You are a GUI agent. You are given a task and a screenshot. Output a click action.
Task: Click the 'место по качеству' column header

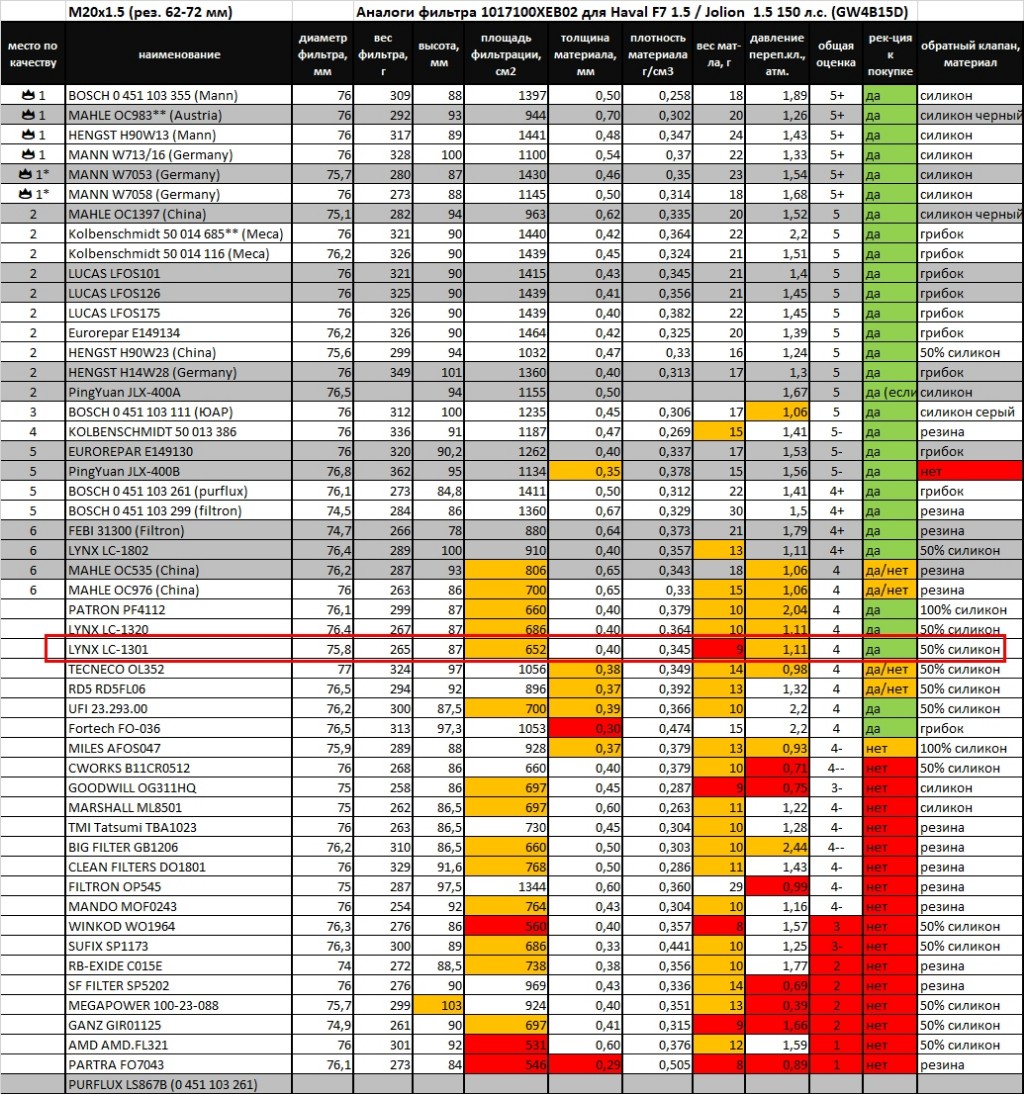(x=33, y=54)
